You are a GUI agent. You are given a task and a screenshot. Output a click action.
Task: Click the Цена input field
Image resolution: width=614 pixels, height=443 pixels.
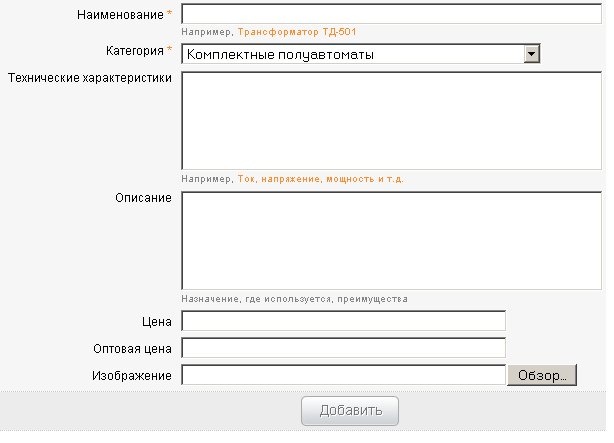coord(343,321)
